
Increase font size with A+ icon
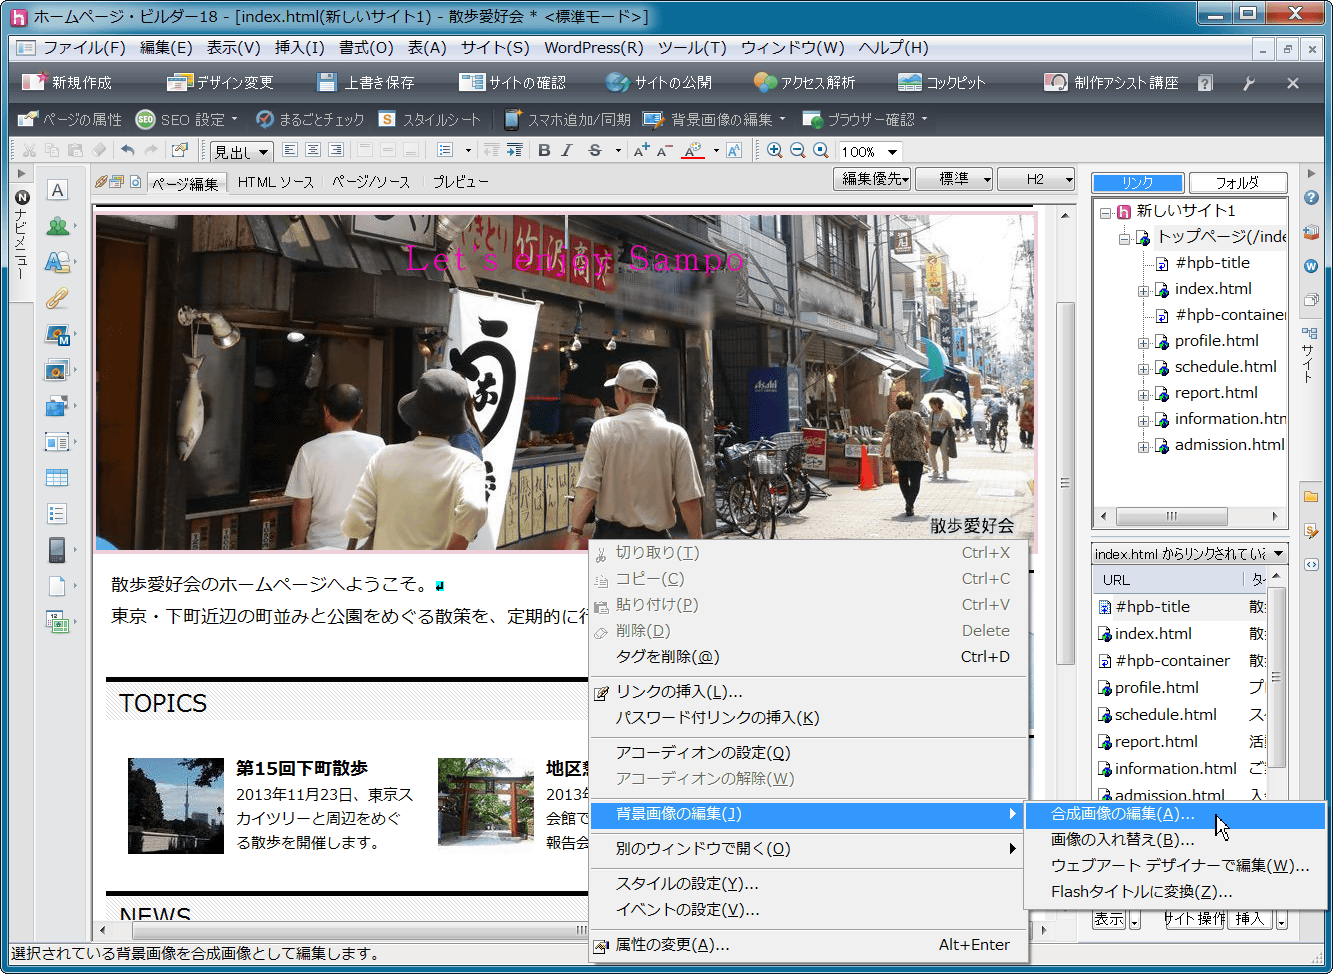click(x=642, y=150)
